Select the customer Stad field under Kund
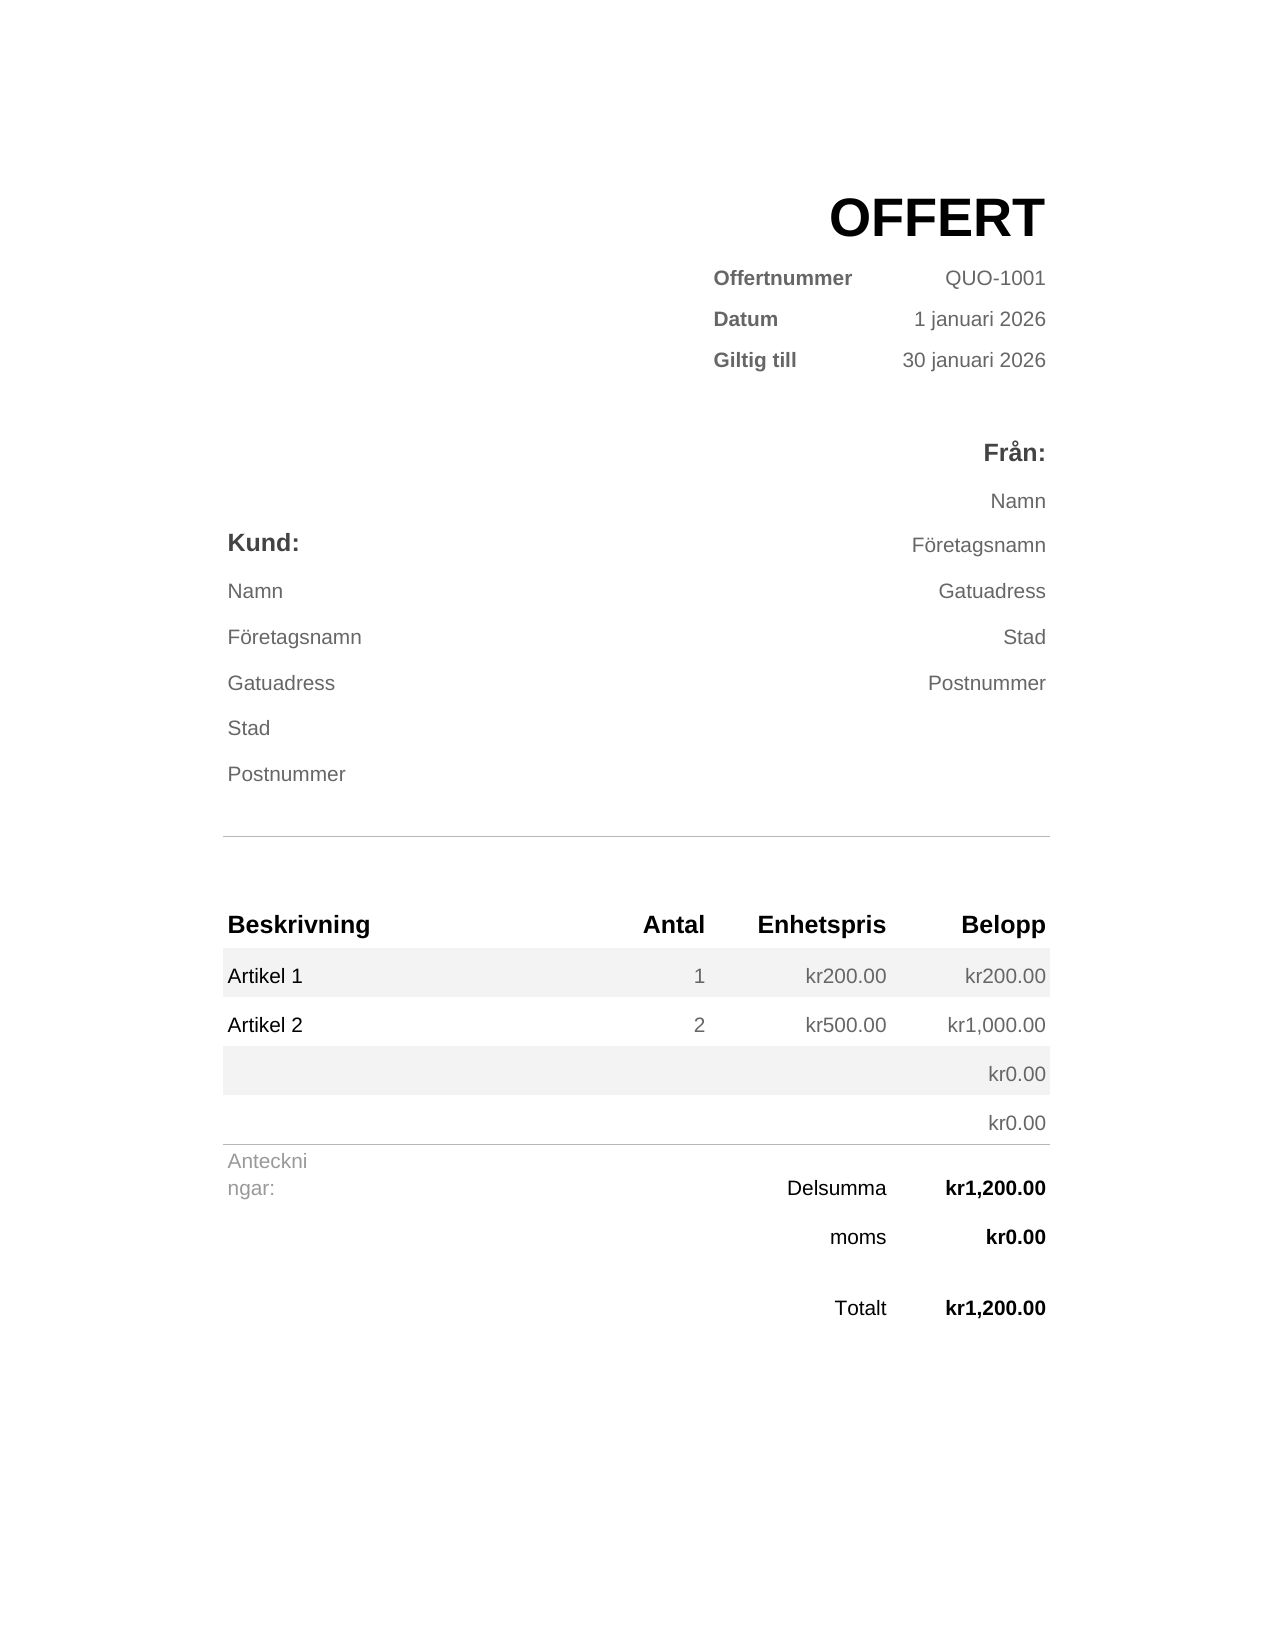1275x1650 pixels. click(x=249, y=728)
